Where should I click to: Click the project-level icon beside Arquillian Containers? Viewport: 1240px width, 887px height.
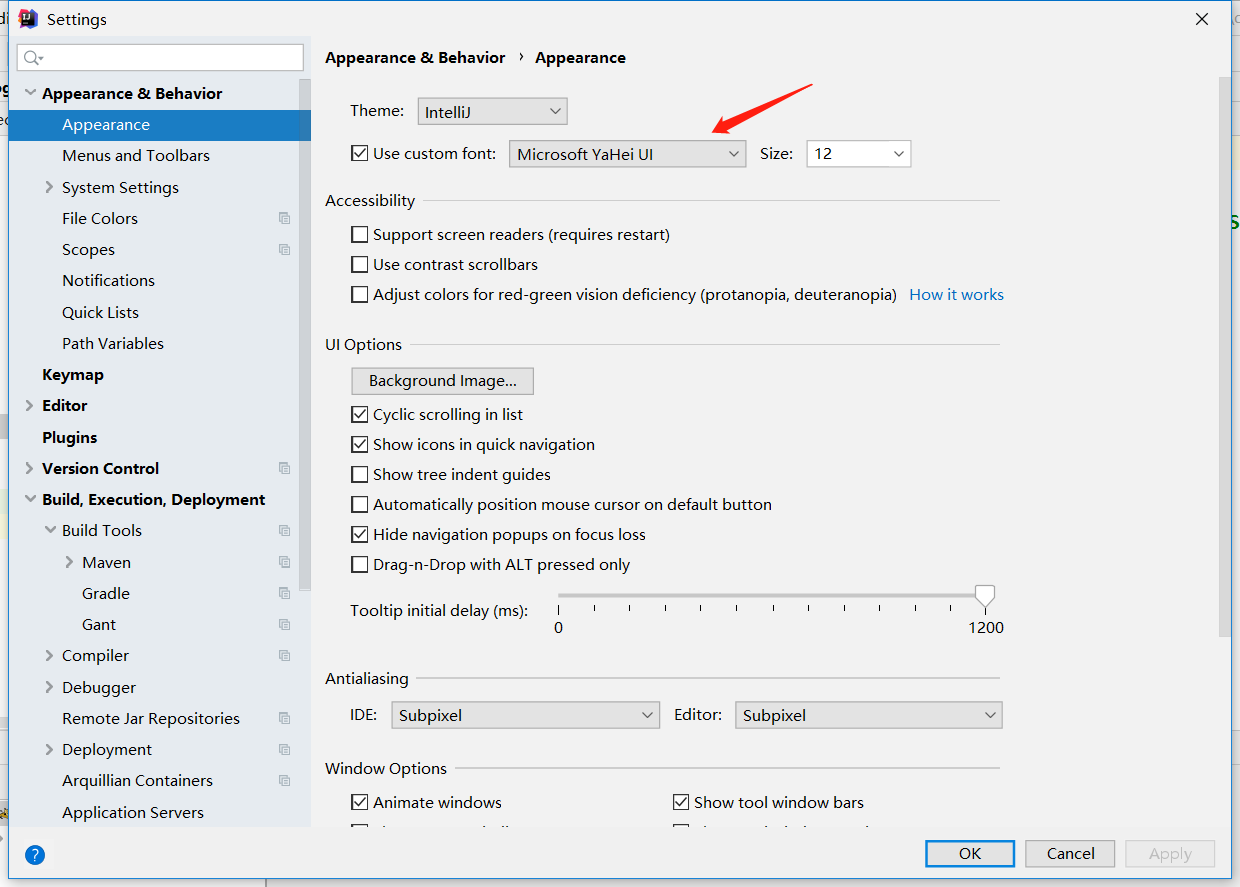point(285,780)
